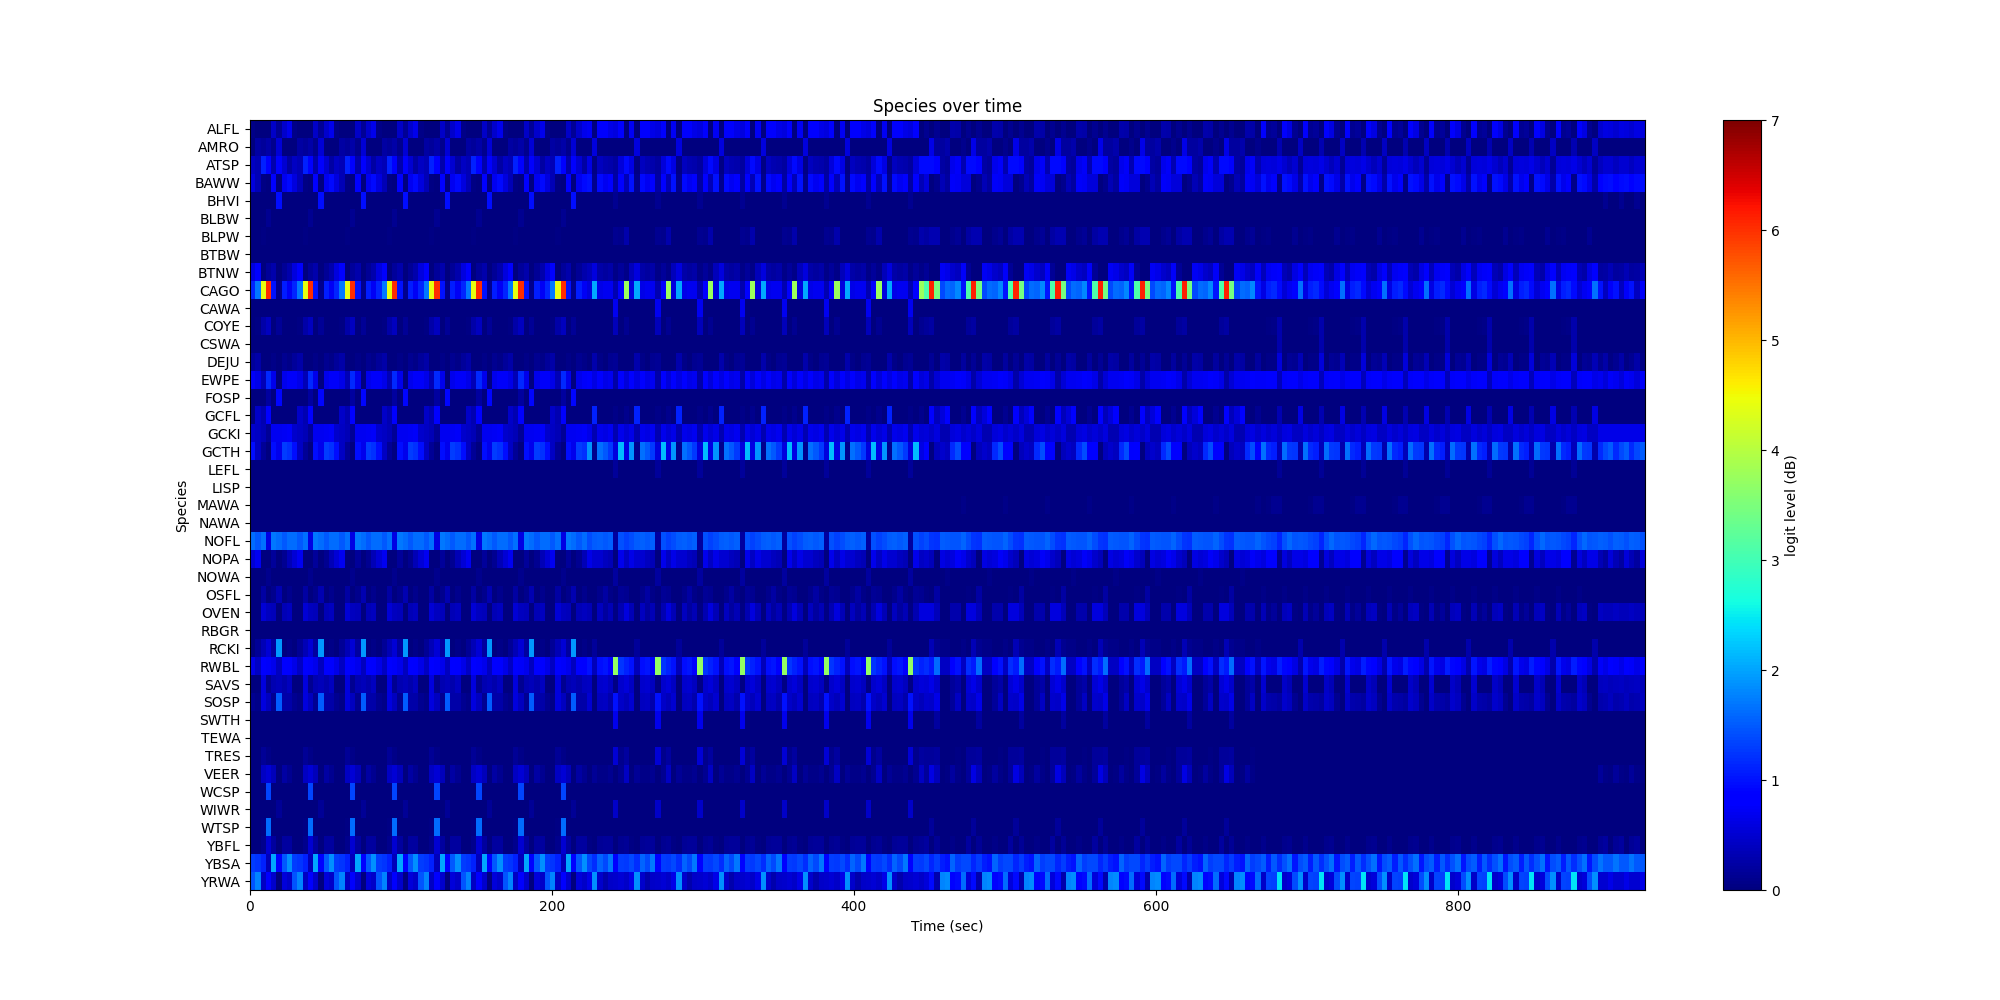The image size is (2000, 1000).
Task: Click the 'Time (sec)' x-axis label
Action: click(x=946, y=927)
